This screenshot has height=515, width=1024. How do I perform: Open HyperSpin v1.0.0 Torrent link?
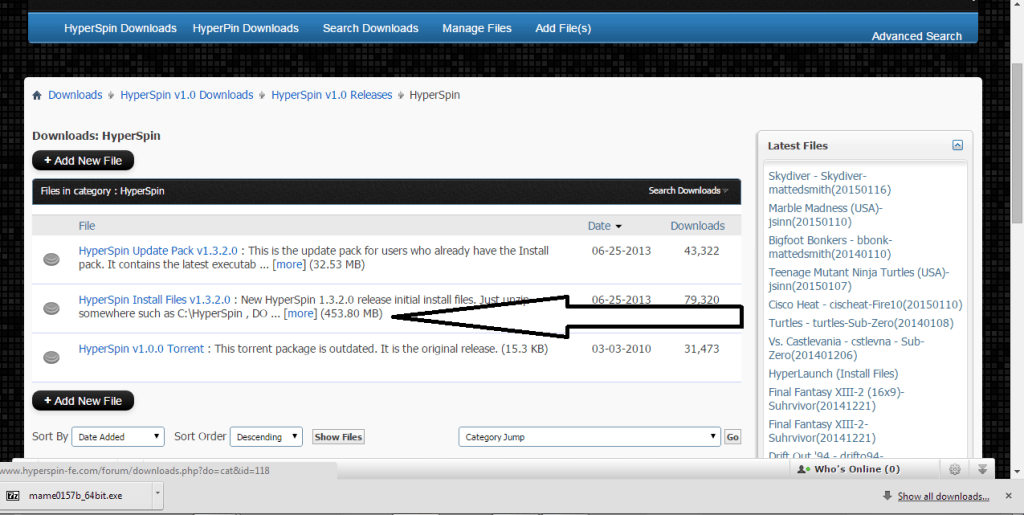click(x=141, y=349)
